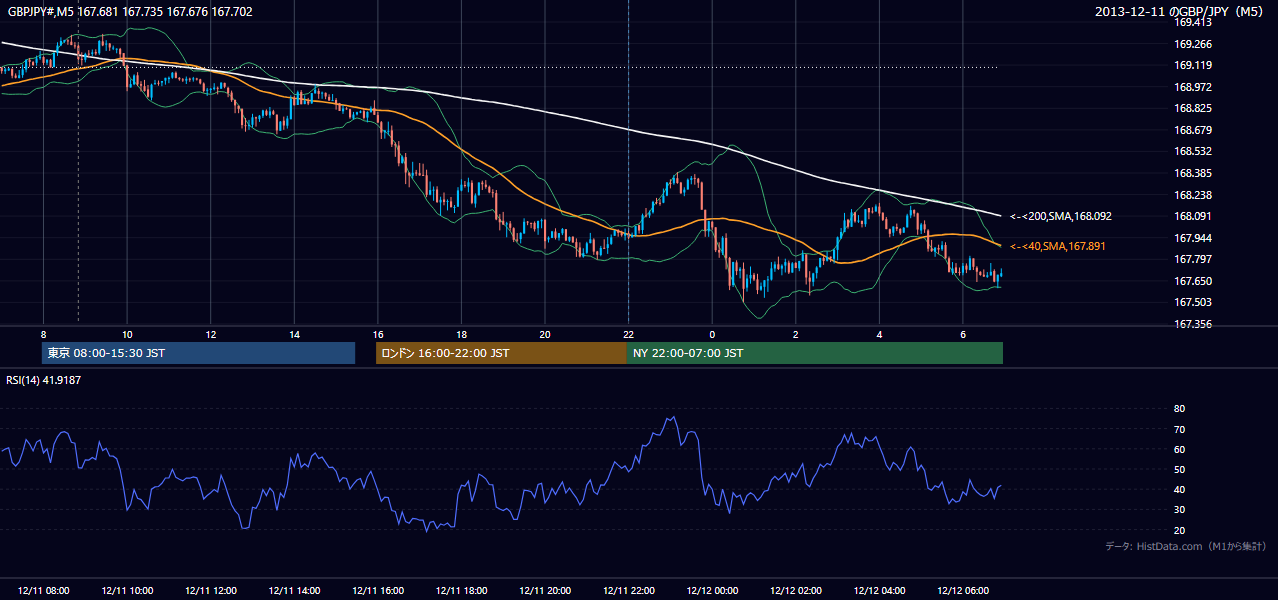Click the bottom time label 12/12 00:00
Screen dimensions: 1278x600
click(x=712, y=591)
